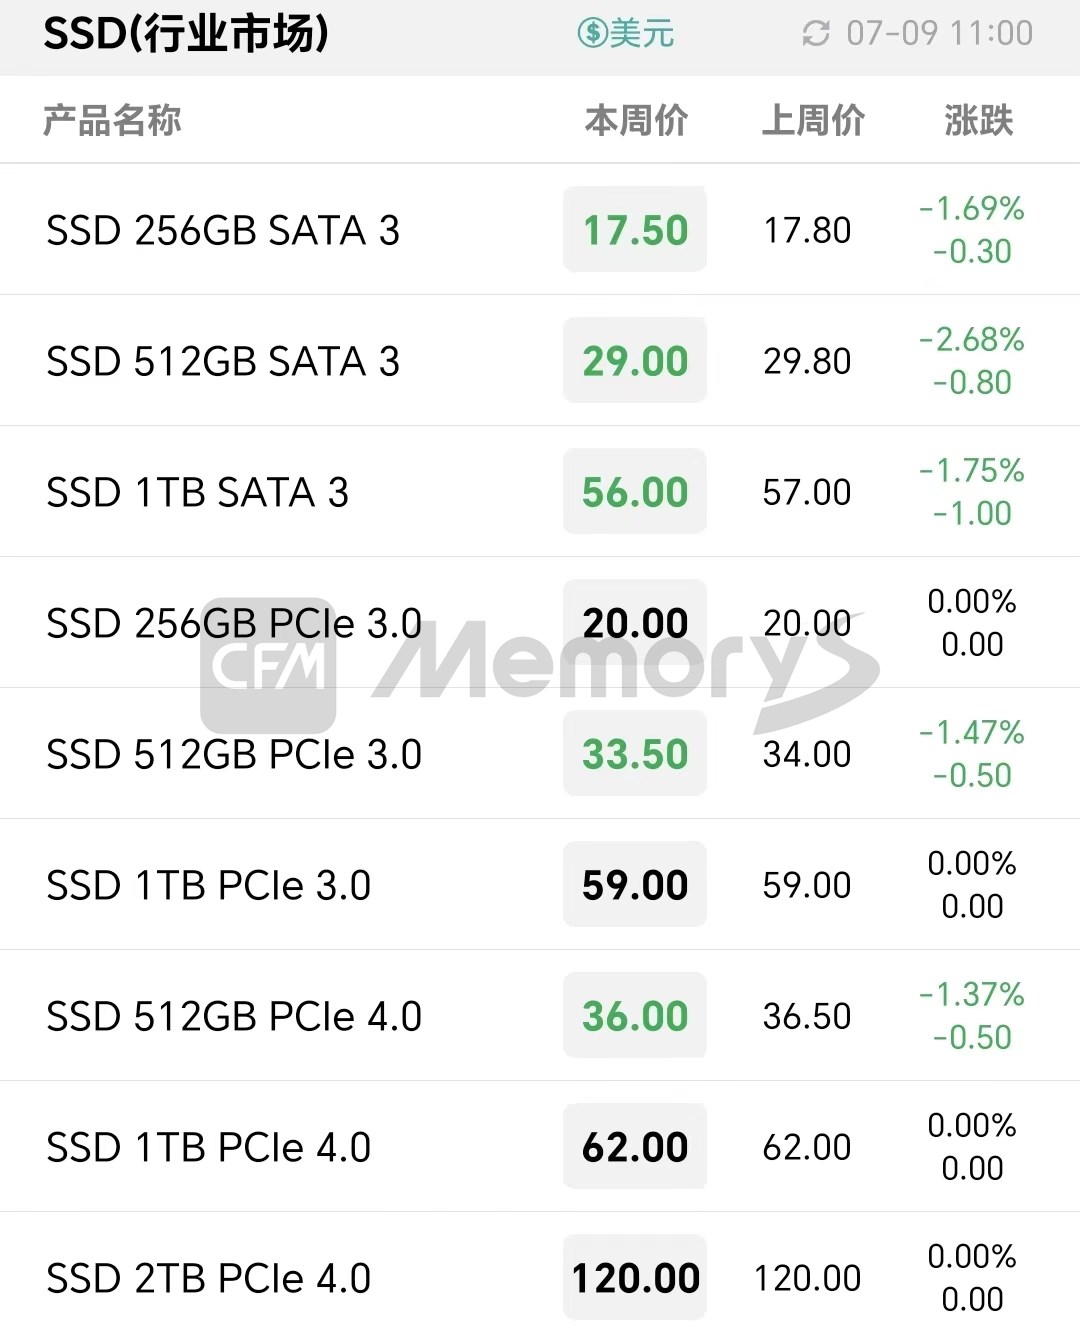Tap the dollar currency icon 美元

pyautogui.click(x=626, y=34)
